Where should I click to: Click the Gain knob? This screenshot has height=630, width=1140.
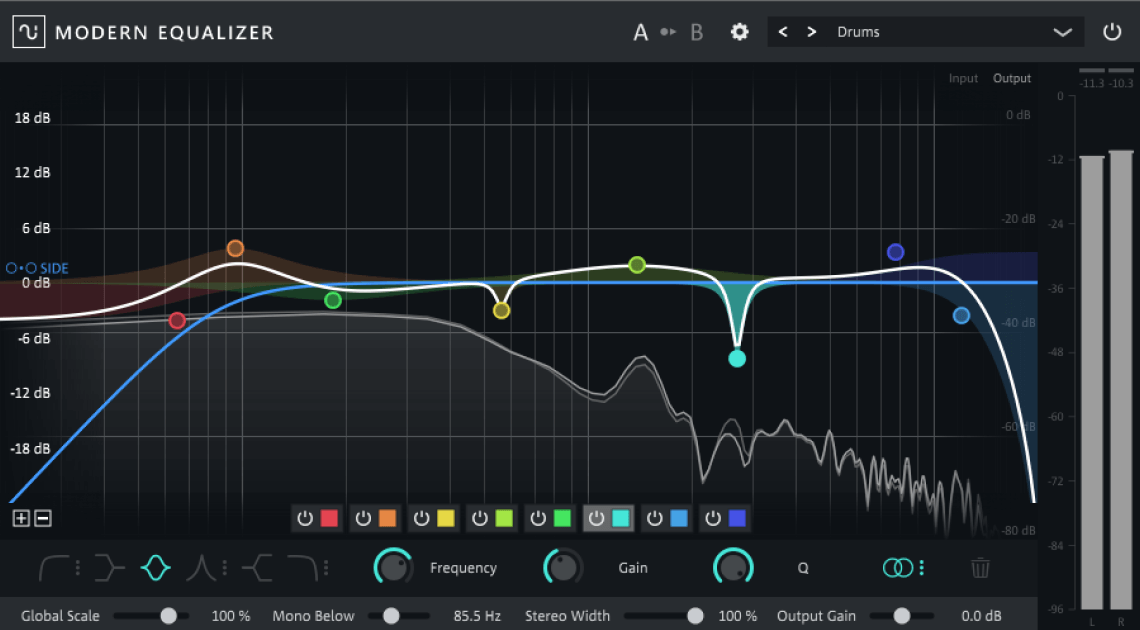tap(563, 568)
